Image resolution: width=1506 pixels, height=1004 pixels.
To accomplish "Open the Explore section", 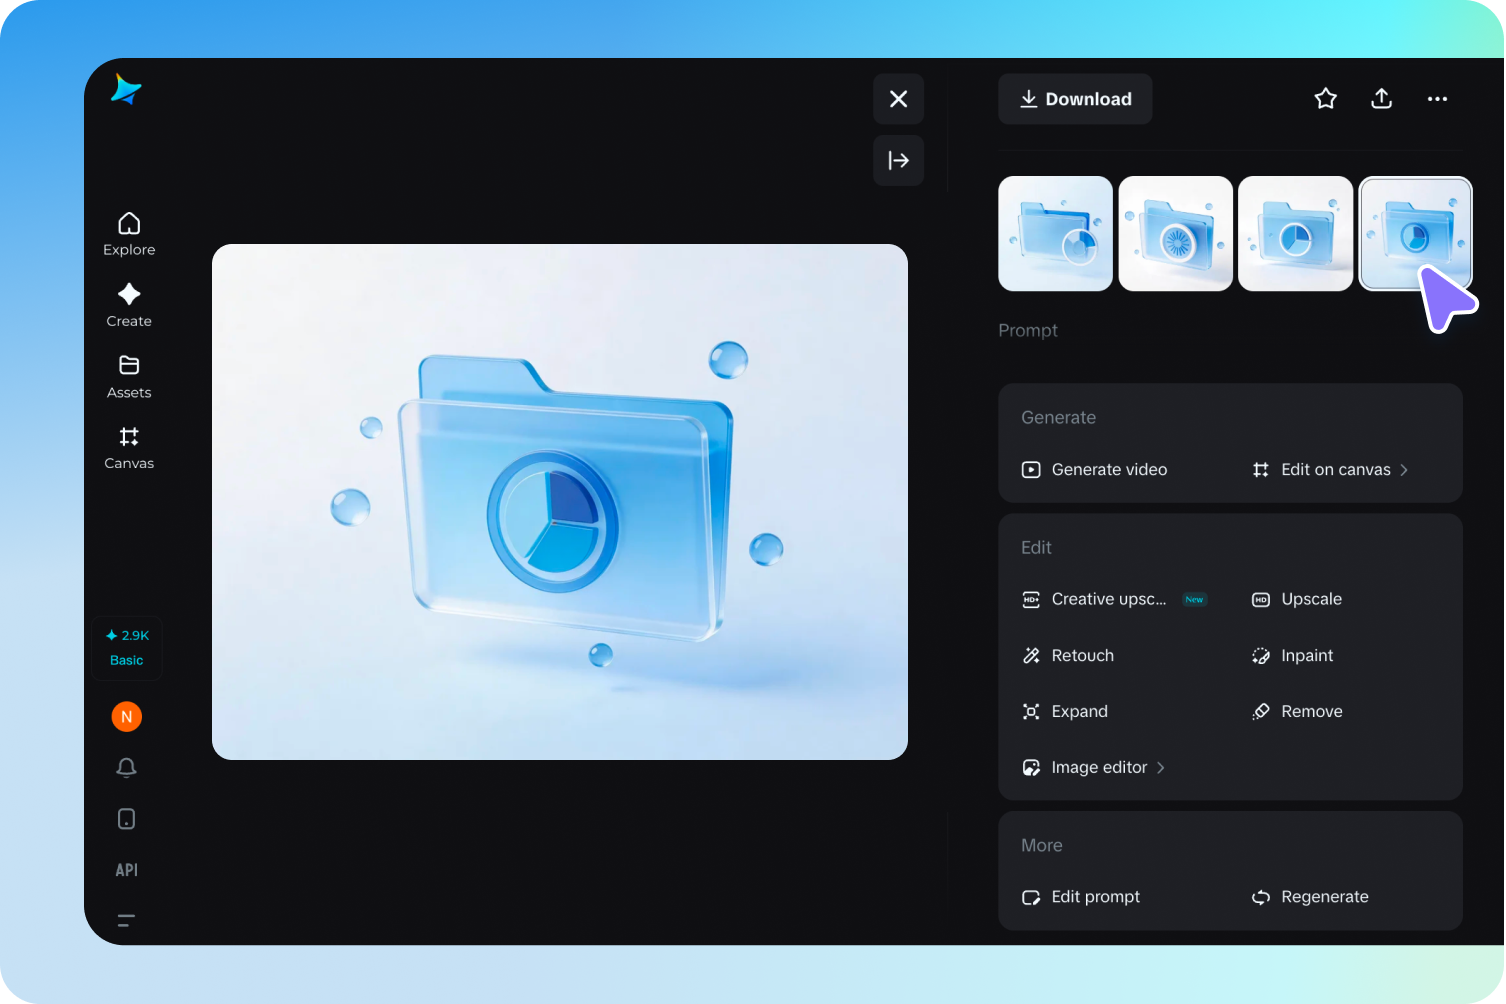I will coord(128,233).
